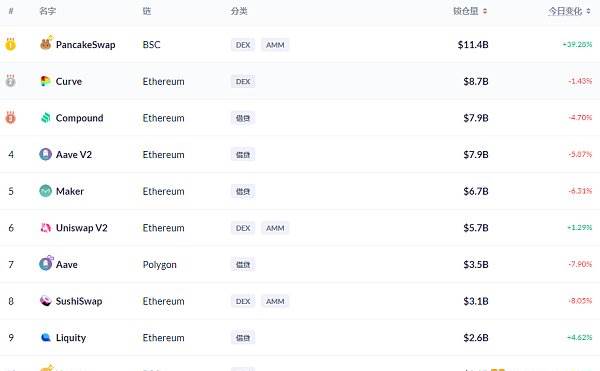Viewport: 600px width, 371px height.
Task: Sort by 今日变化 column arrows
Action: tap(588, 11)
